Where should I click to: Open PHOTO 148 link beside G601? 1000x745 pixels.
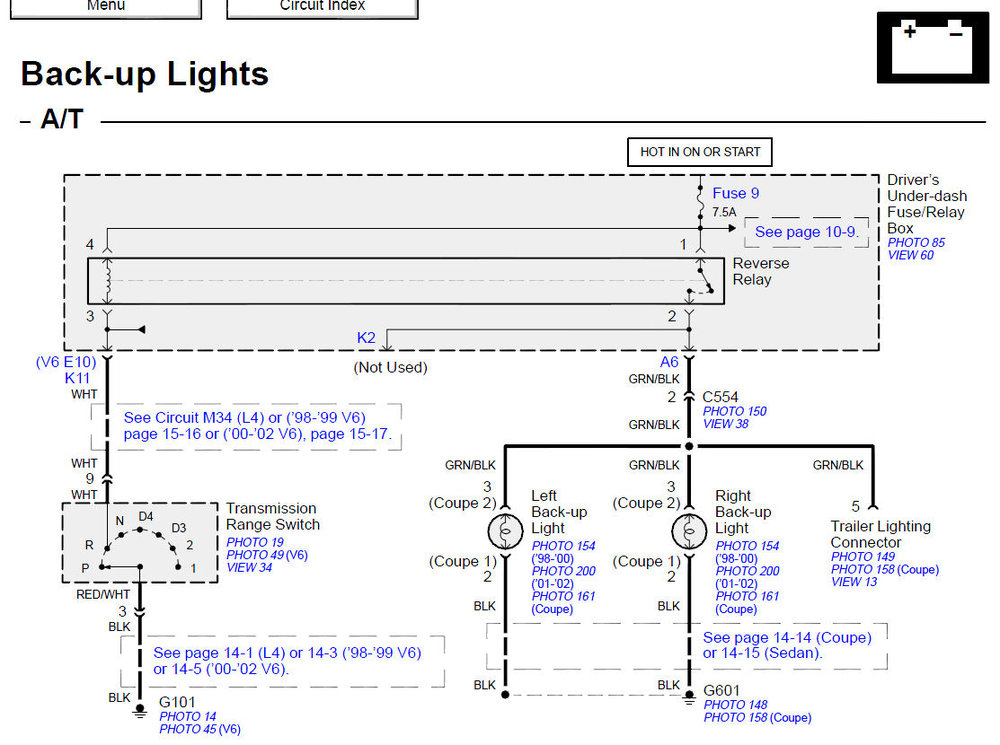coord(735,705)
